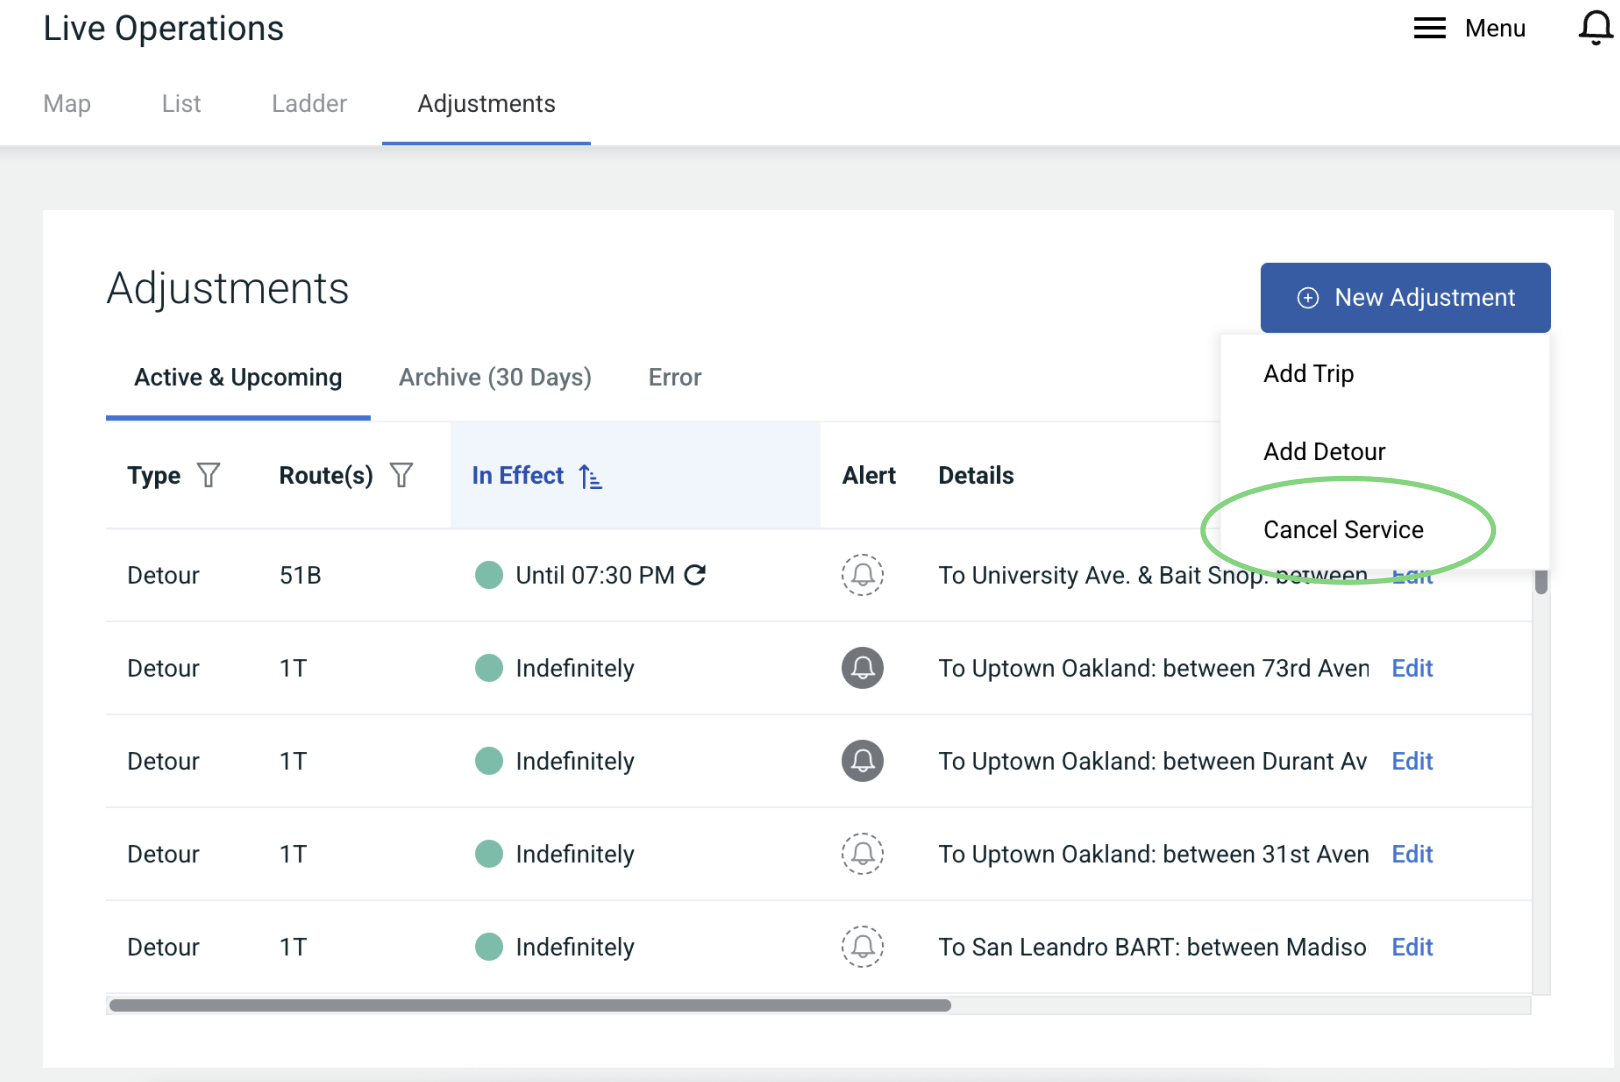Toggle alert bell for San Leandro BART detour
The width and height of the screenshot is (1620, 1082).
pos(862,947)
